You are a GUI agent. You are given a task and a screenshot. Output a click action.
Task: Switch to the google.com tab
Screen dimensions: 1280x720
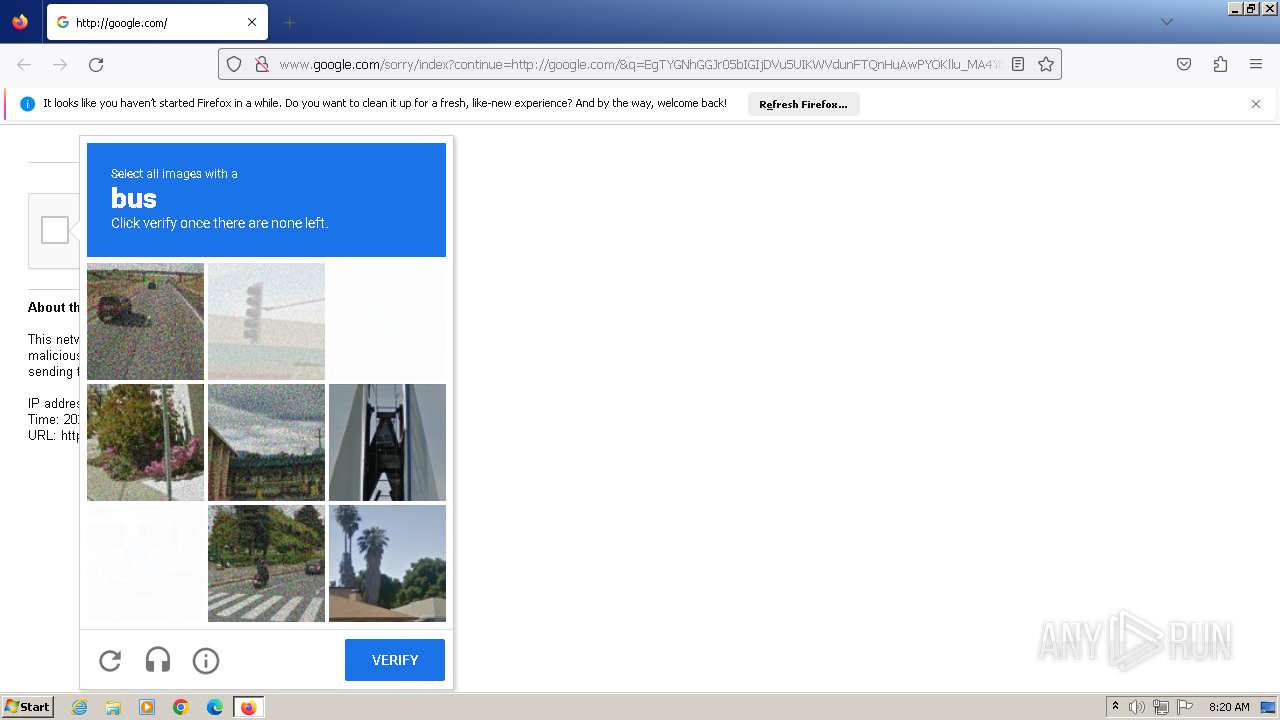(155, 22)
